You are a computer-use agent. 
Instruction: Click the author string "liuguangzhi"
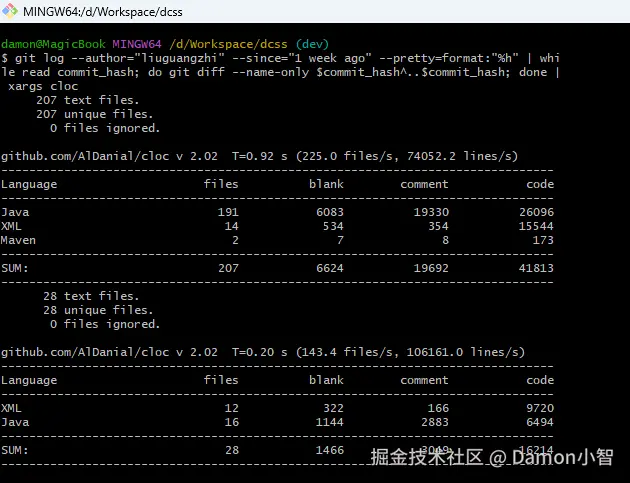coord(182,58)
